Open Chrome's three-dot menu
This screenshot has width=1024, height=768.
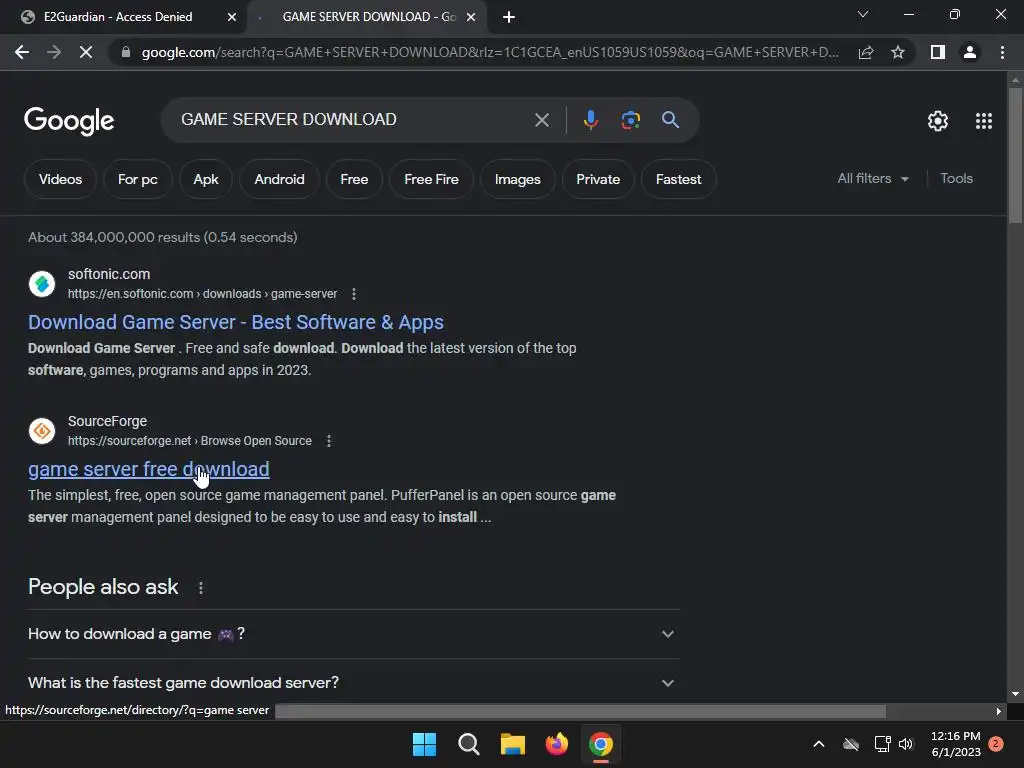(x=1002, y=52)
